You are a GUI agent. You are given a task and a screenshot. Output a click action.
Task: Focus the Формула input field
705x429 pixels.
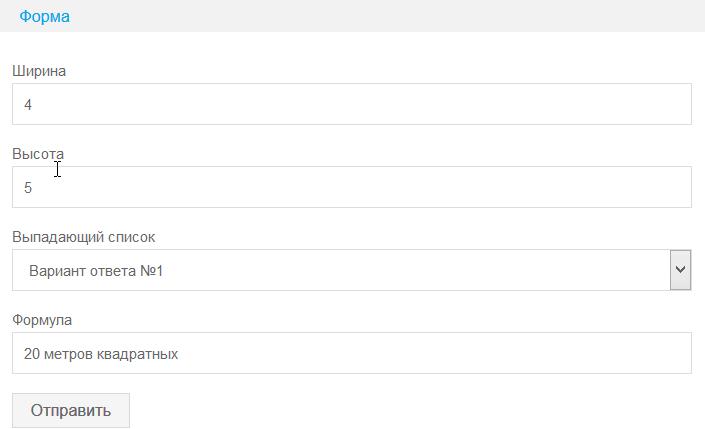(351, 353)
